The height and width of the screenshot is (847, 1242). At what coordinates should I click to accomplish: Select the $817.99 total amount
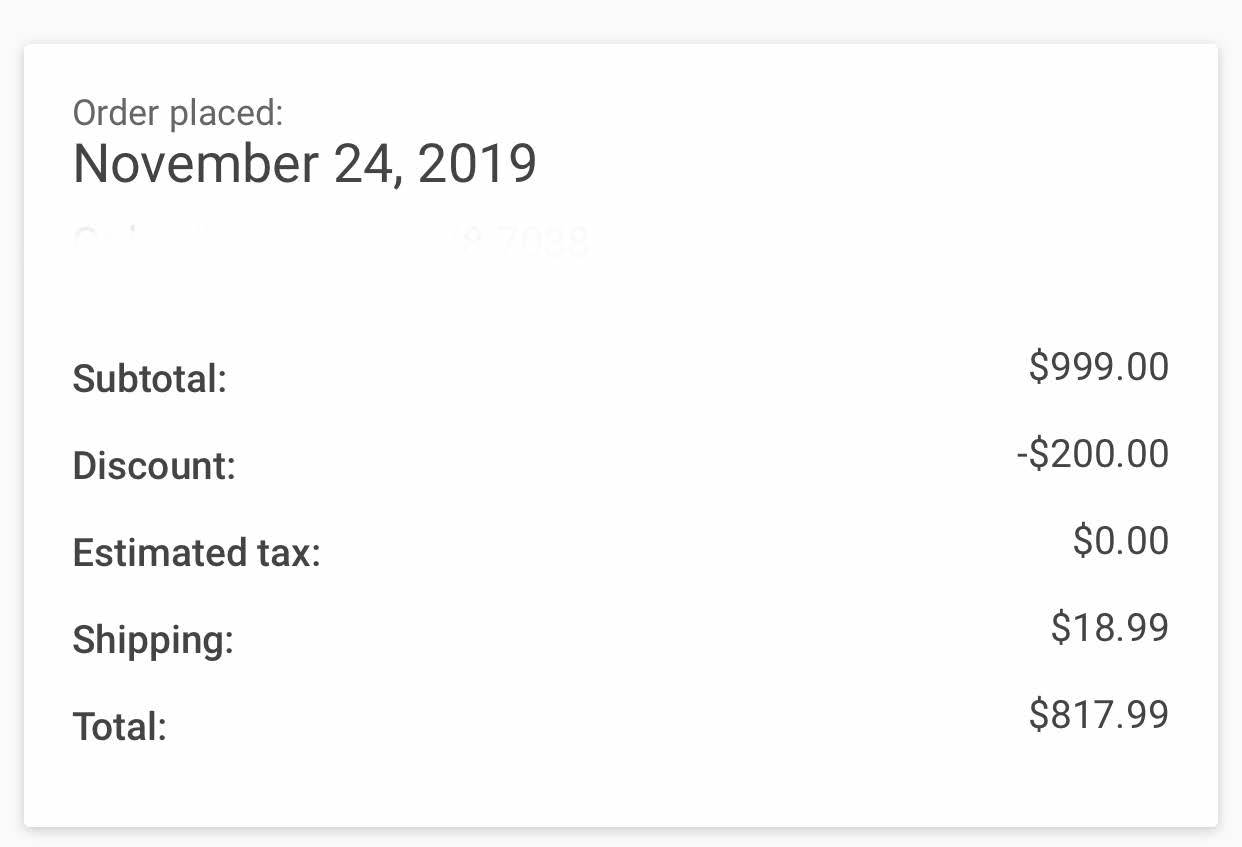pyautogui.click(x=1098, y=715)
